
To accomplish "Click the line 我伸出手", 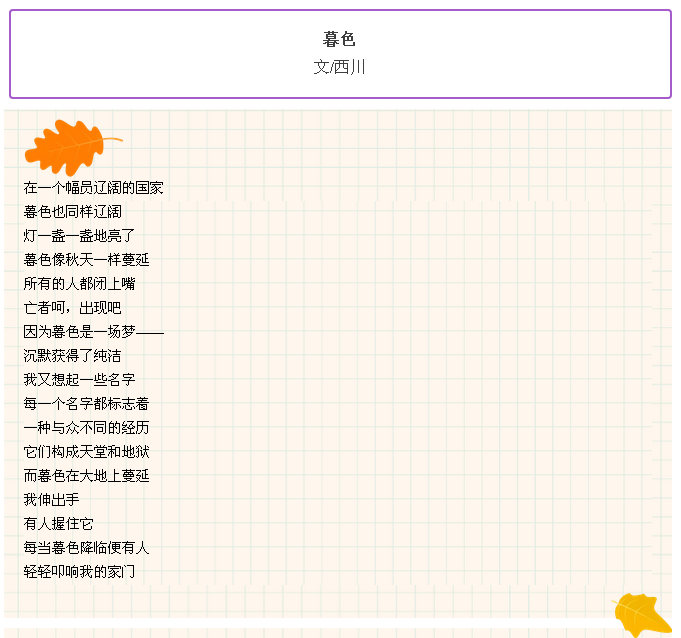I will coord(52,499).
